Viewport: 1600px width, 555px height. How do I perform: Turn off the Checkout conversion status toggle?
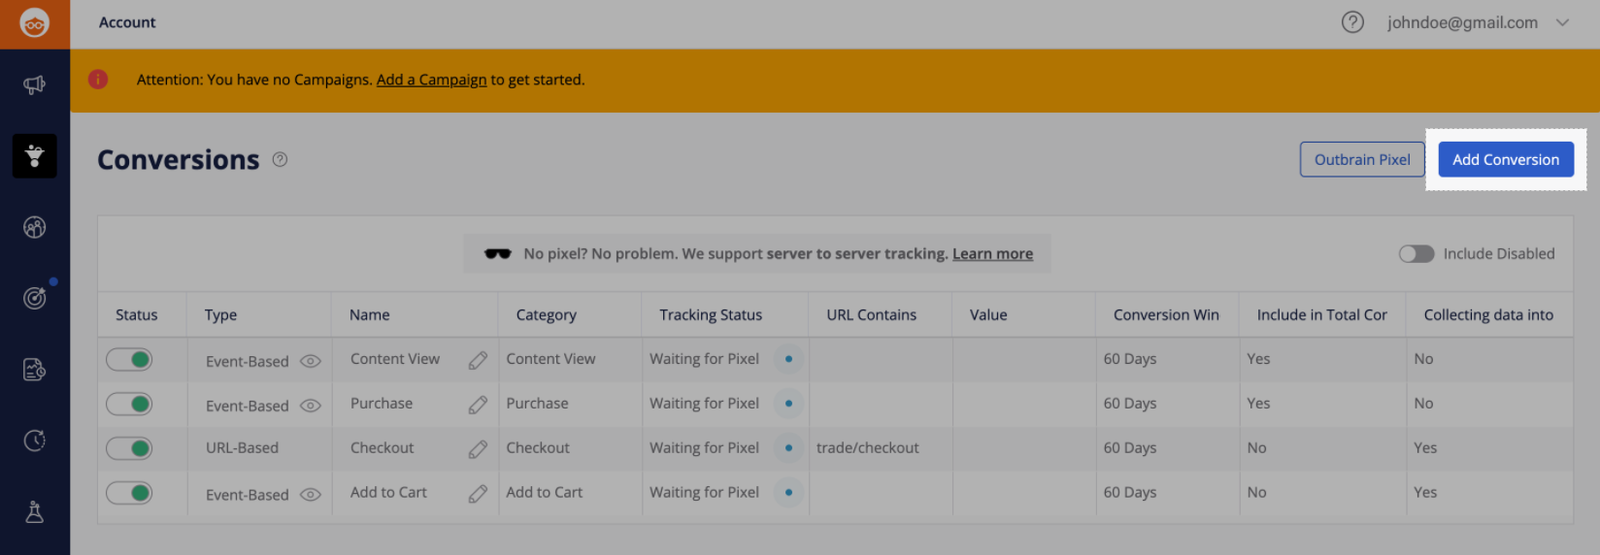point(130,448)
